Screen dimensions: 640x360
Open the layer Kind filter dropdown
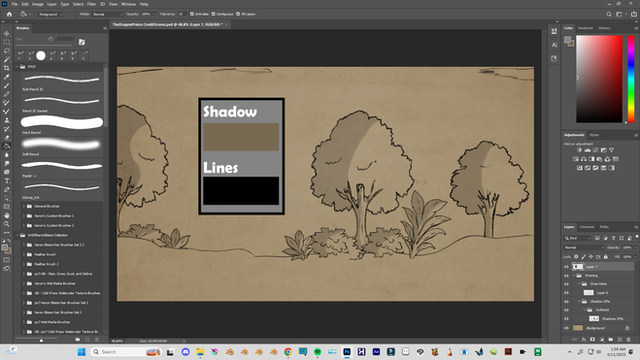coord(577,238)
